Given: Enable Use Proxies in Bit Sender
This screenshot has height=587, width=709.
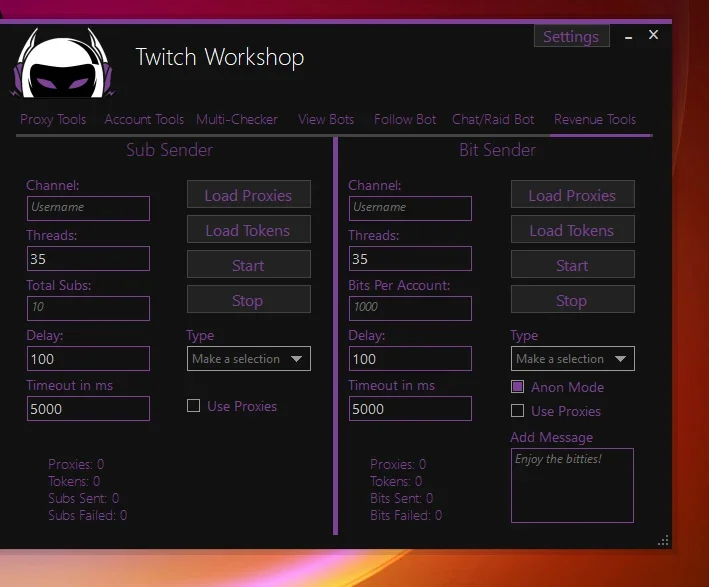Looking at the screenshot, I should [518, 411].
